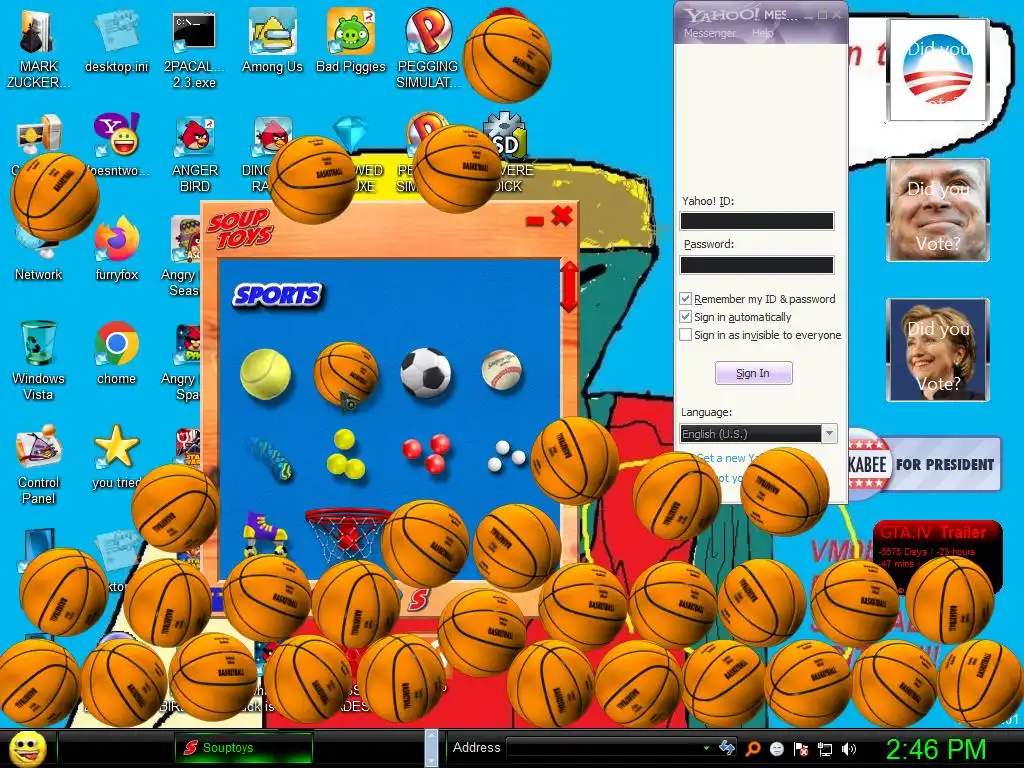The height and width of the screenshot is (768, 1024).
Task: Click the red scroll arrows in Soup Toys
Action: (x=569, y=286)
